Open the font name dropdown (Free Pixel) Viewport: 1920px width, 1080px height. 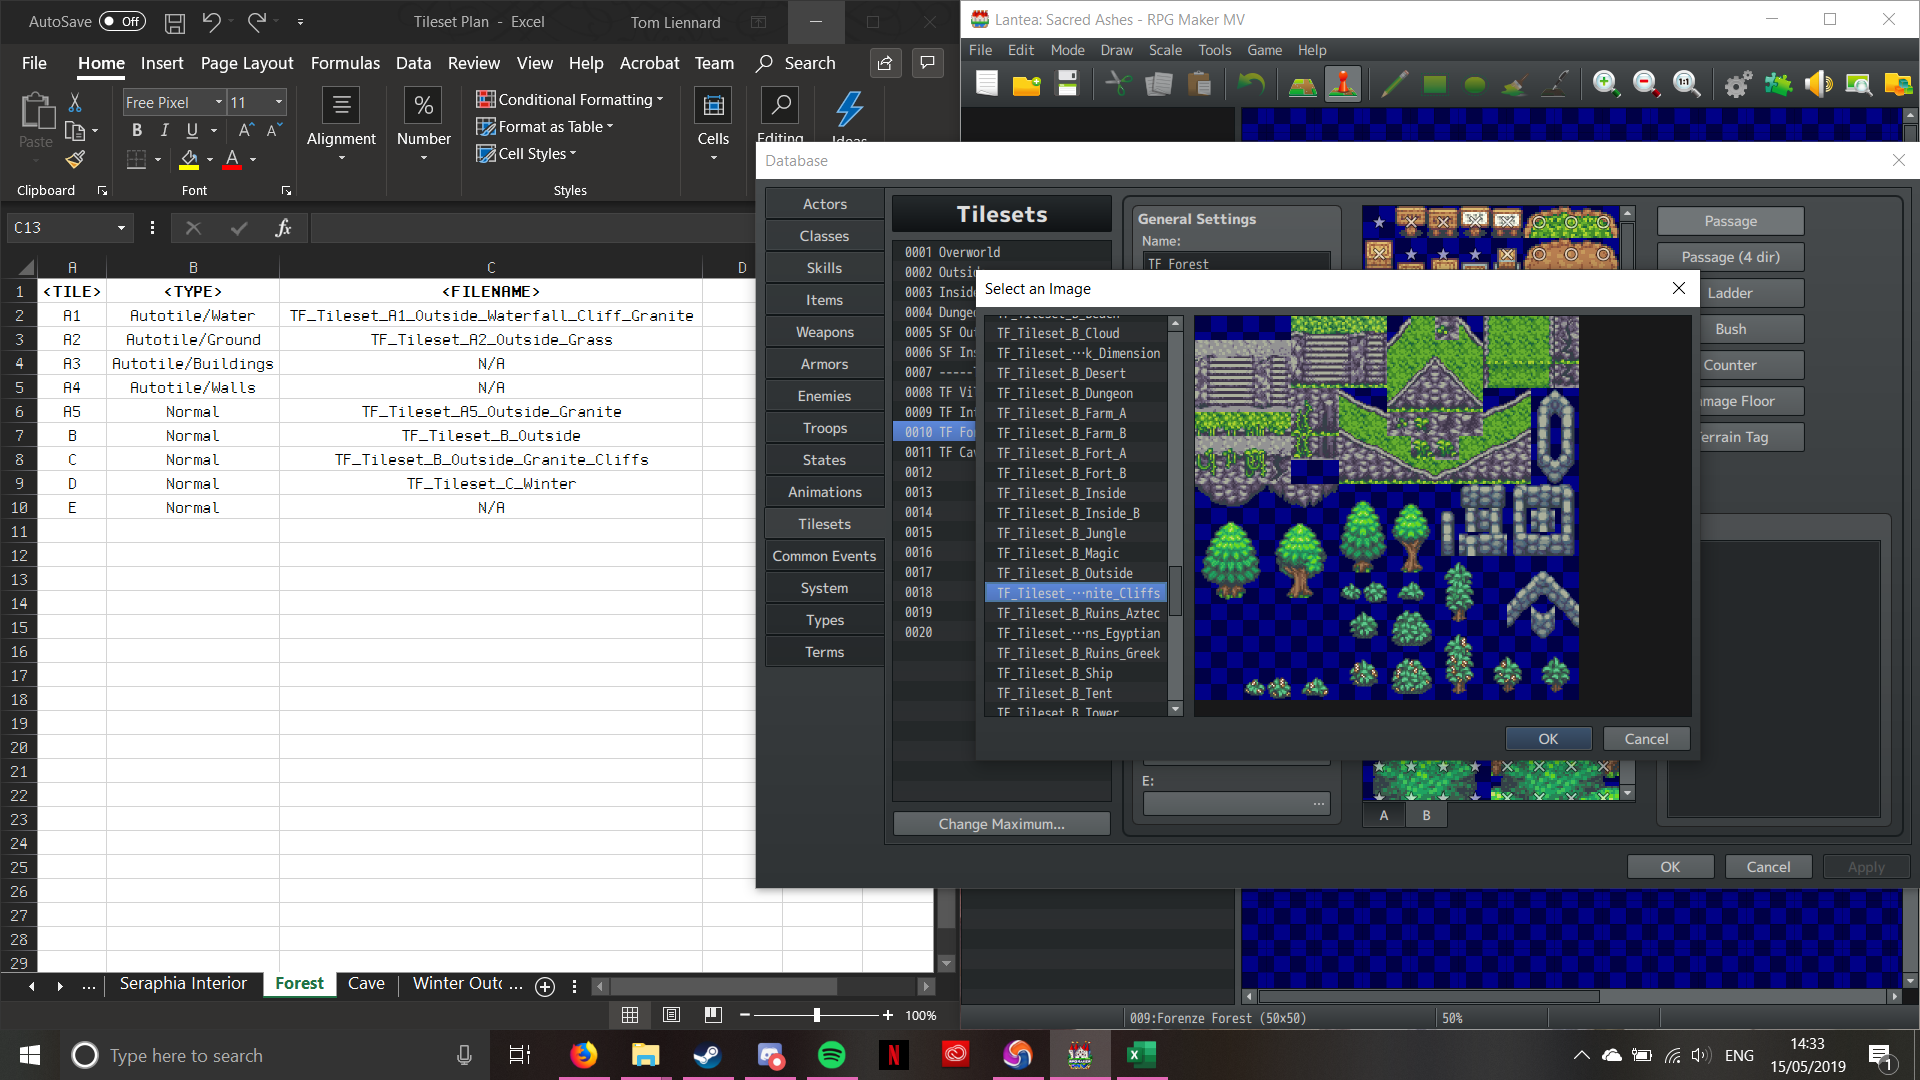[218, 102]
